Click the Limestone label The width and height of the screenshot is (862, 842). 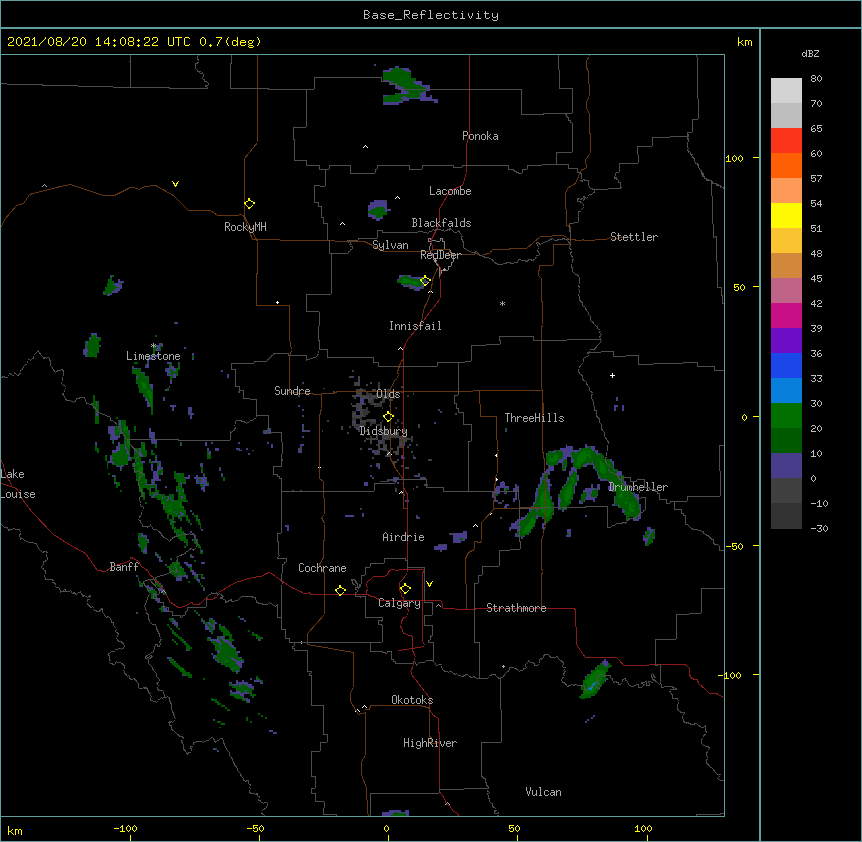[x=153, y=356]
